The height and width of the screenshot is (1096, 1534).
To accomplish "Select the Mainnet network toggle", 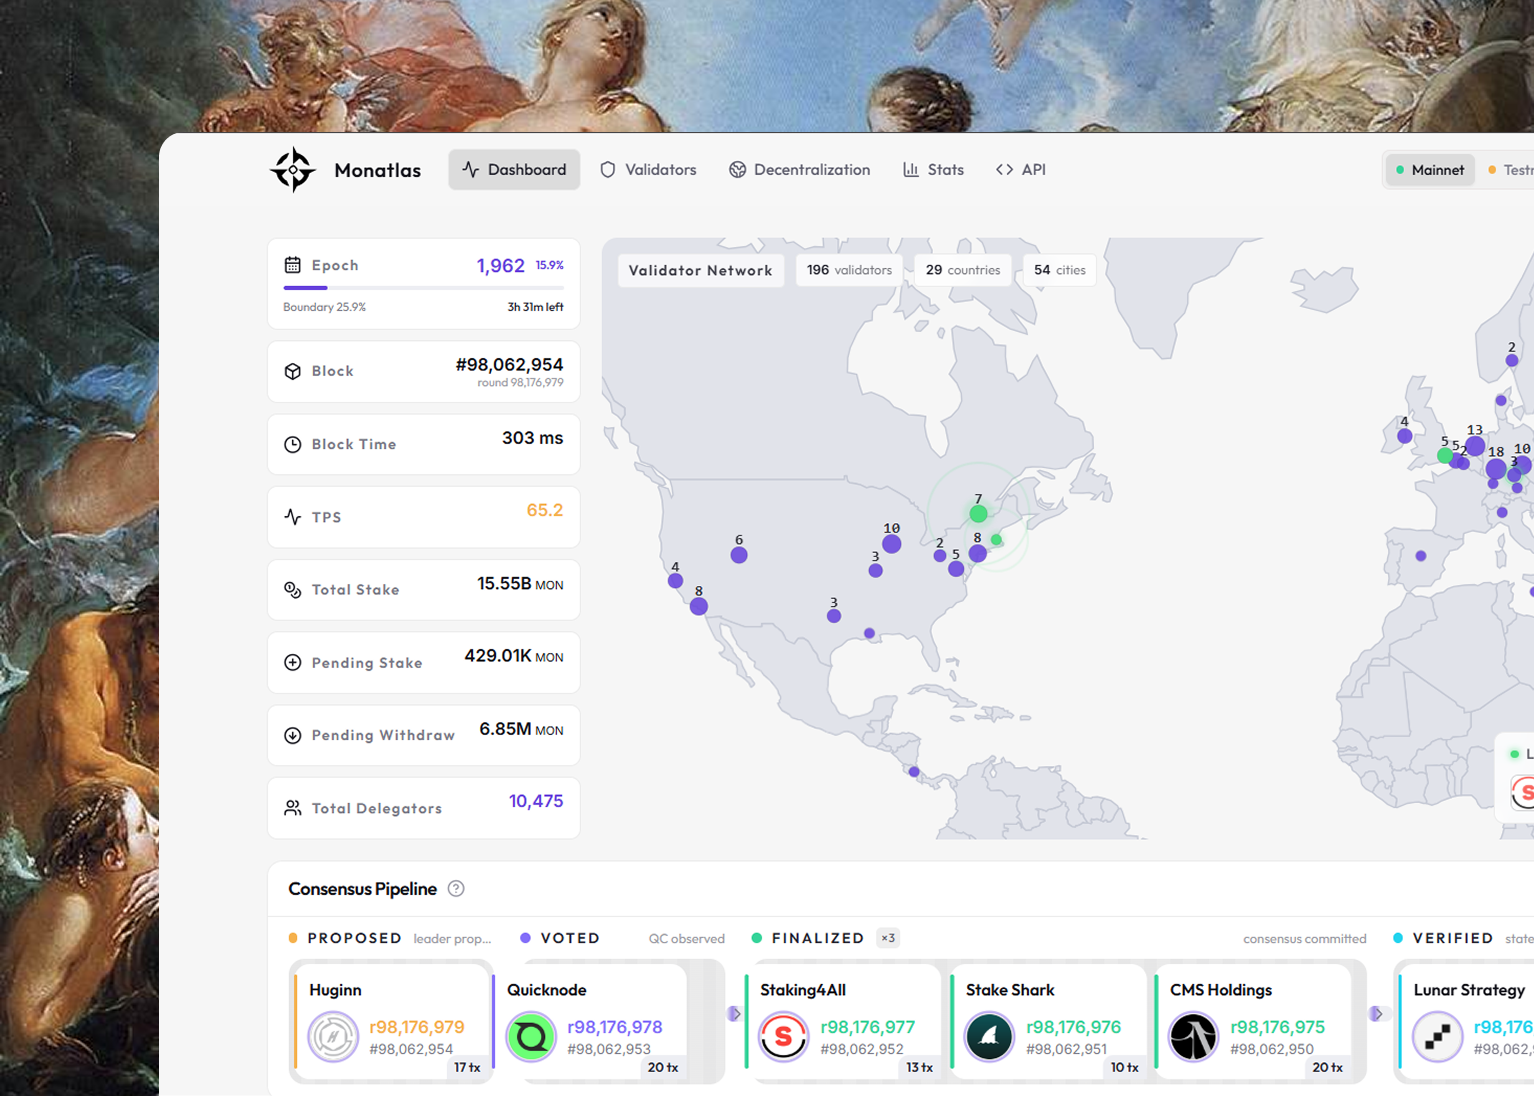I will (x=1430, y=170).
